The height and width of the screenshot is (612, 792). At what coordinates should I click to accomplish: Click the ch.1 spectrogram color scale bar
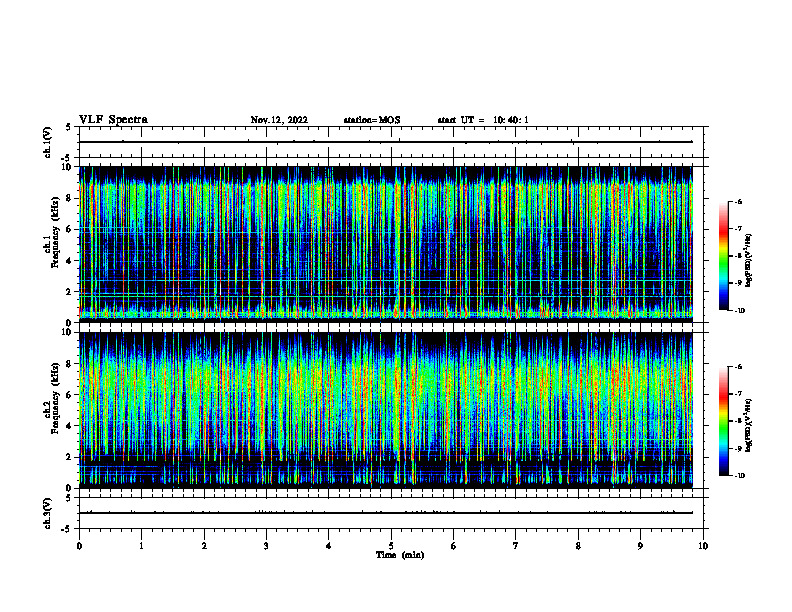coord(723,256)
